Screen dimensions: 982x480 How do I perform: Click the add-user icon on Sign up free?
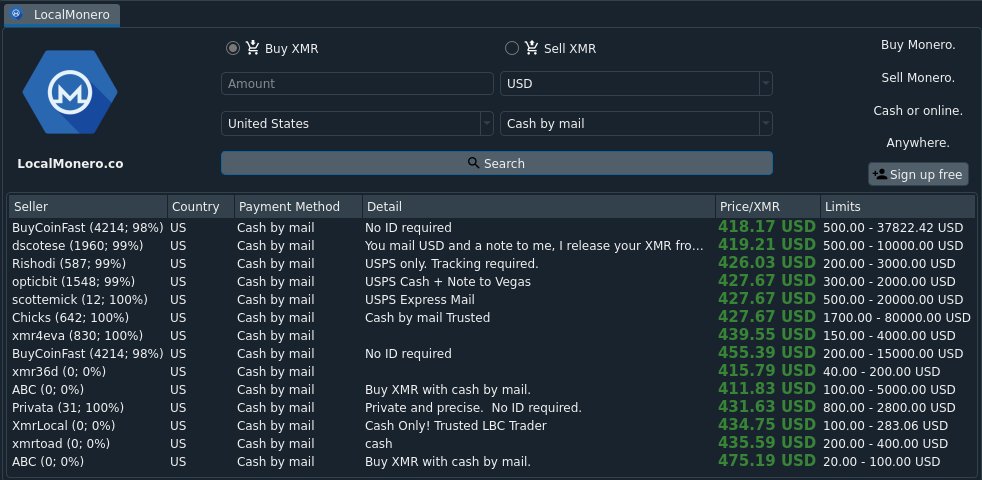(x=879, y=174)
